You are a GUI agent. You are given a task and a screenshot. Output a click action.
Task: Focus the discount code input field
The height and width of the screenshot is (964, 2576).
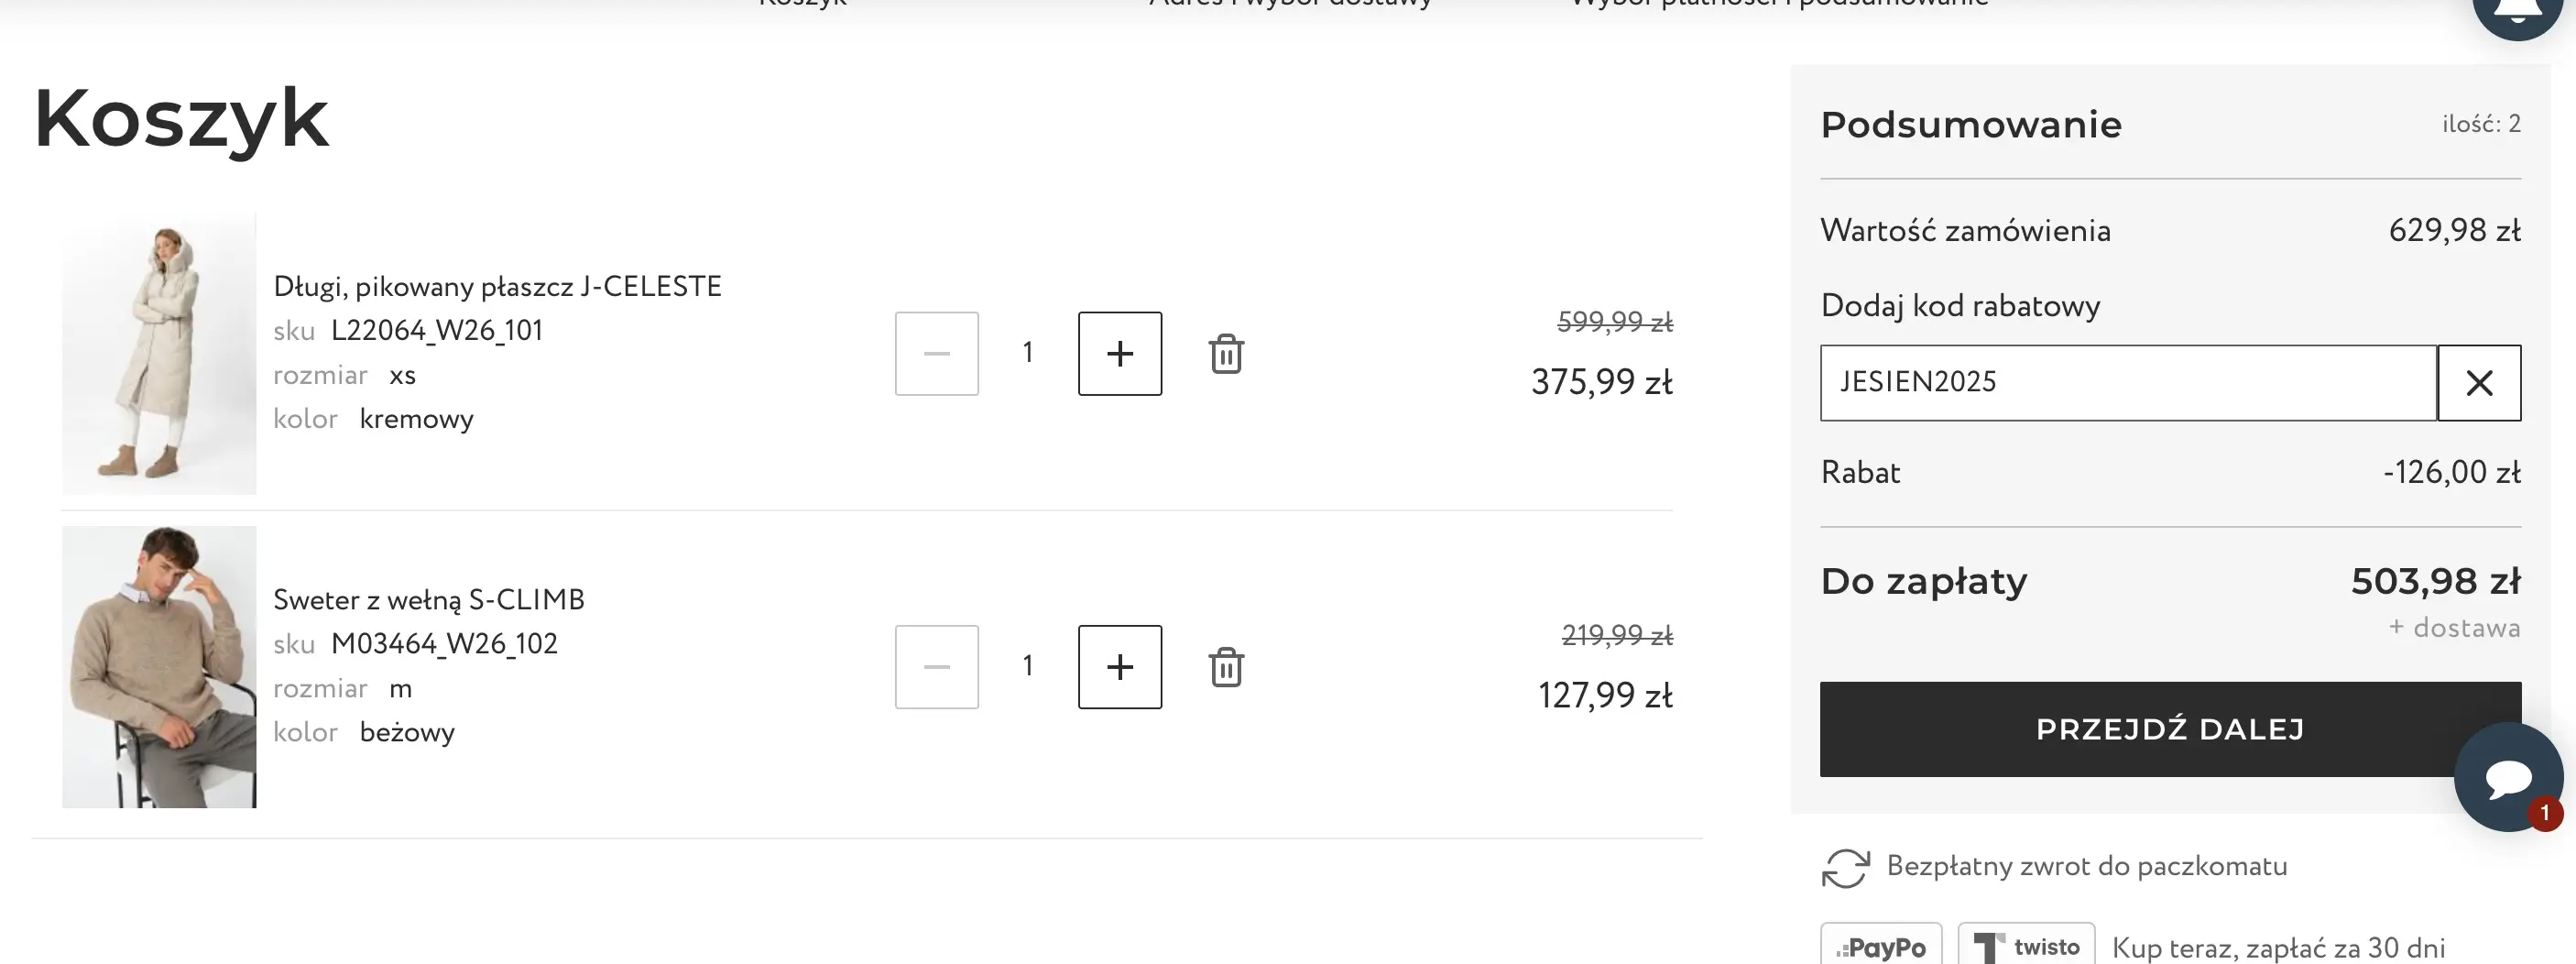pos(2127,383)
